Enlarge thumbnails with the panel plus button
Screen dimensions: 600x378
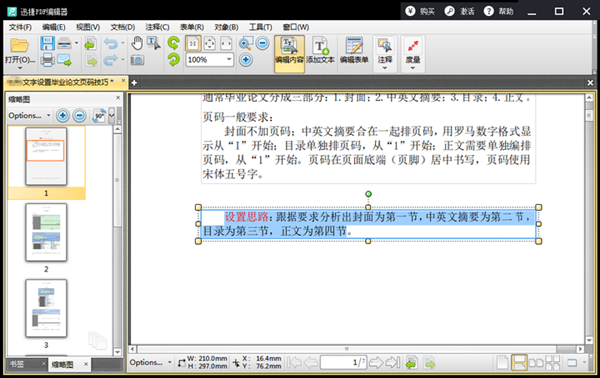point(63,115)
